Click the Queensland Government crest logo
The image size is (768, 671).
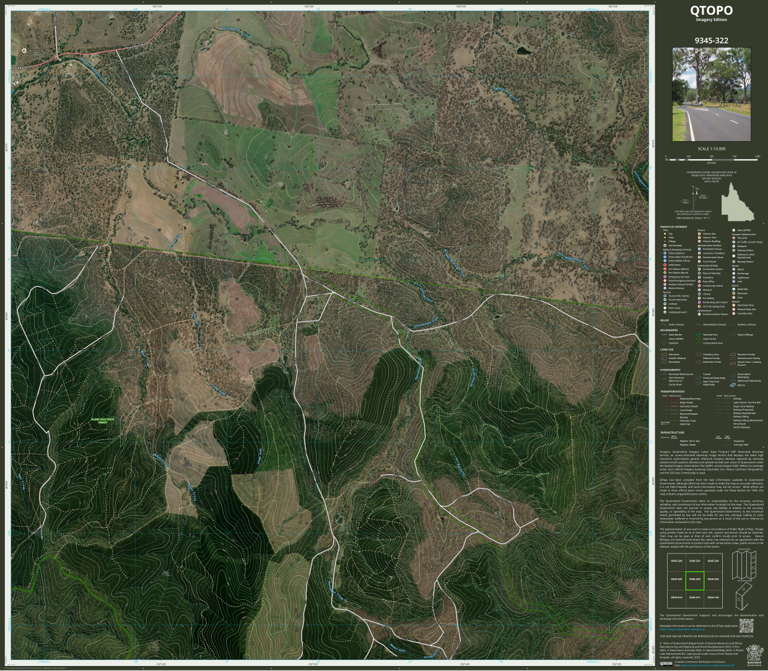coord(755,655)
